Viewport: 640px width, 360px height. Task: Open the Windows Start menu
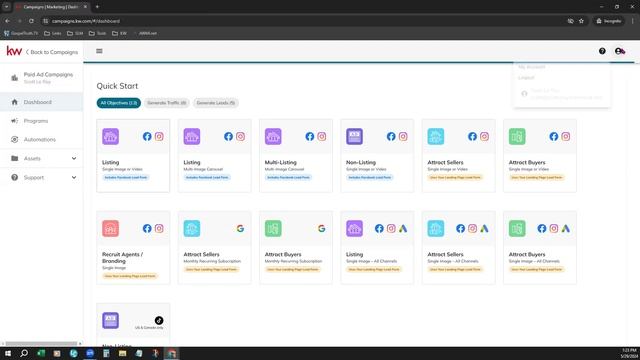[8, 353]
